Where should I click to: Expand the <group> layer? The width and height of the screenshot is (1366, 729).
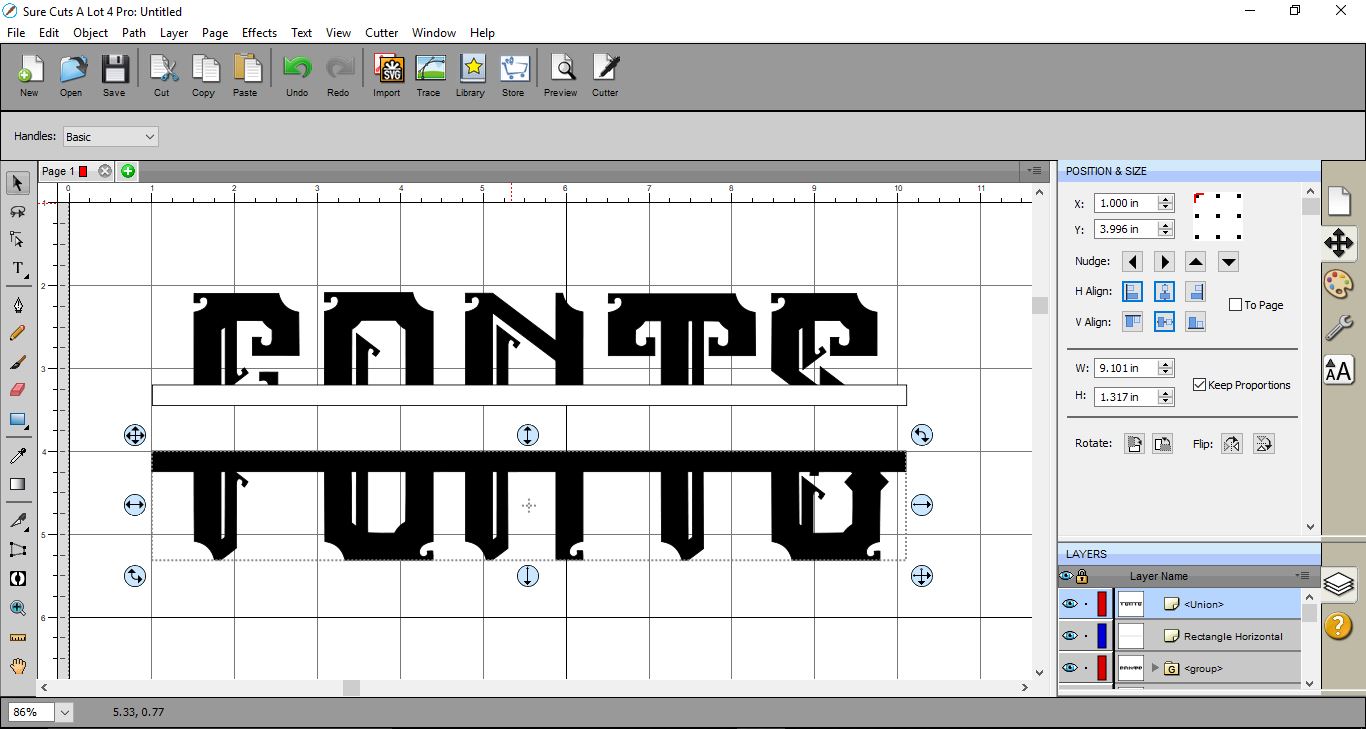[x=1156, y=668]
